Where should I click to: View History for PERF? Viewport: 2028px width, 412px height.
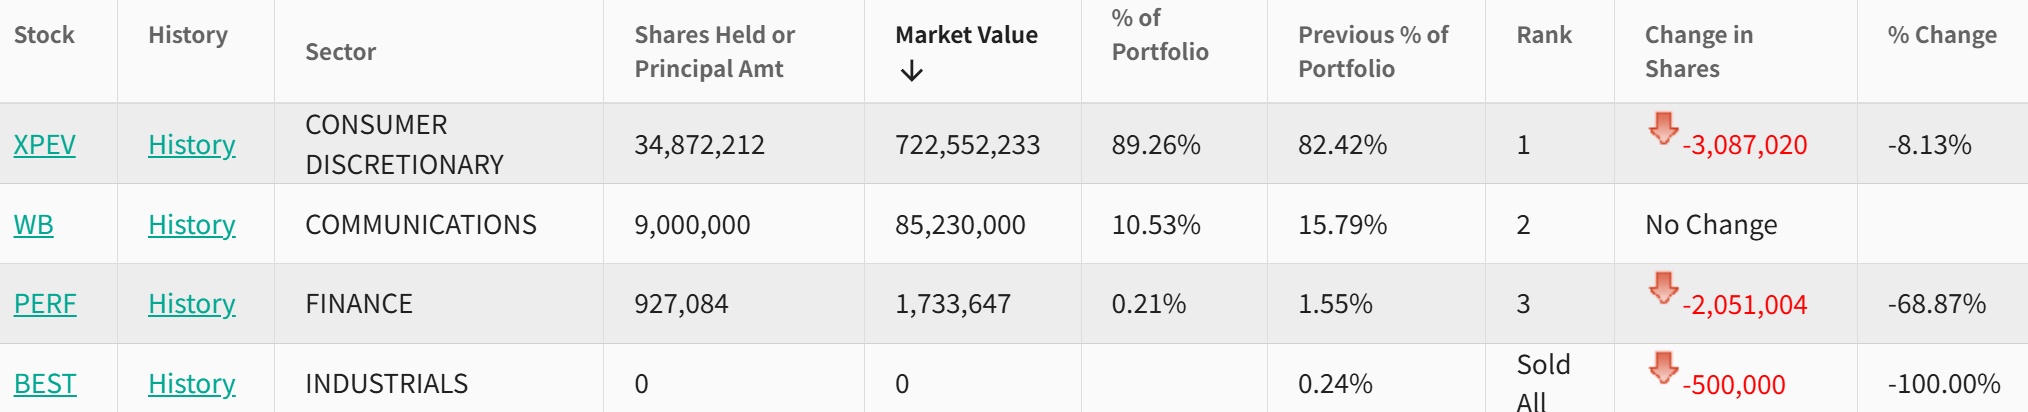coord(192,304)
